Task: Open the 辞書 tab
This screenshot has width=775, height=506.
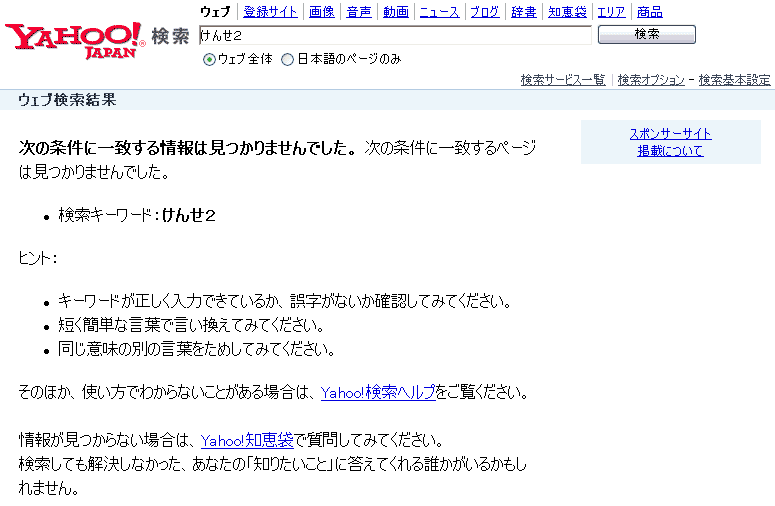Action: coord(523,12)
